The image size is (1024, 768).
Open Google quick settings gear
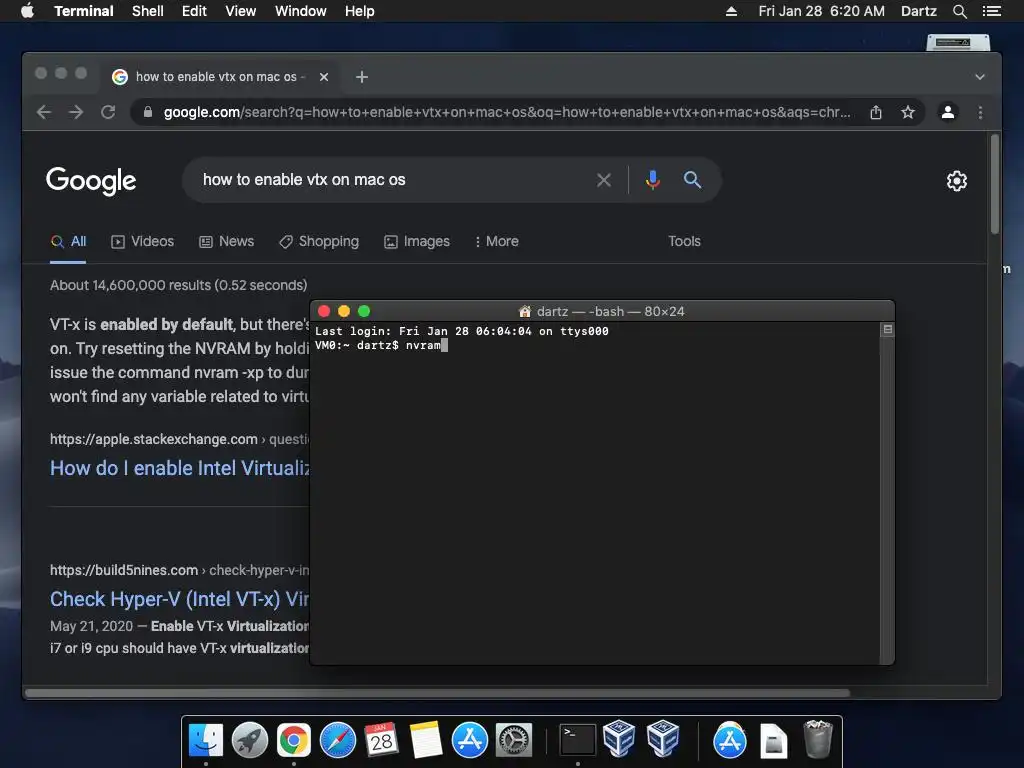coord(957,181)
